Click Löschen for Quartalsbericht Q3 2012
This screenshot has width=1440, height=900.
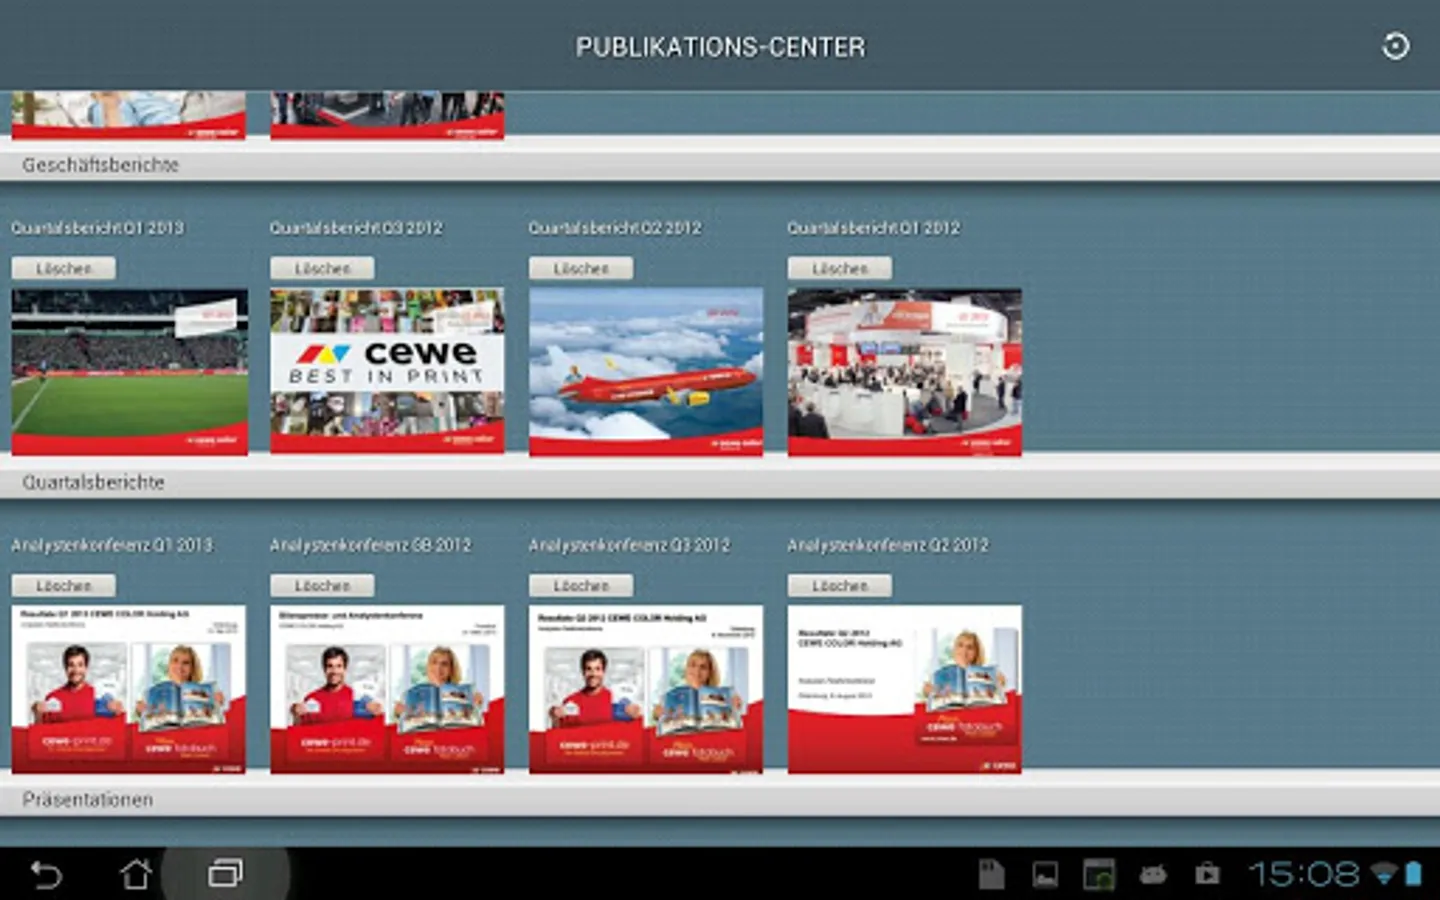coord(322,268)
